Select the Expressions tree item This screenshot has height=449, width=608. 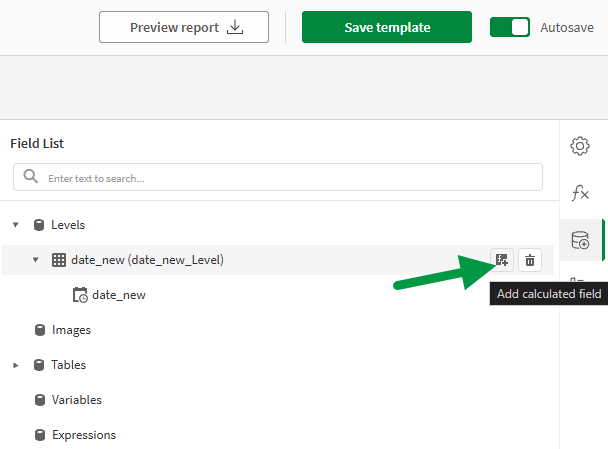(x=84, y=435)
